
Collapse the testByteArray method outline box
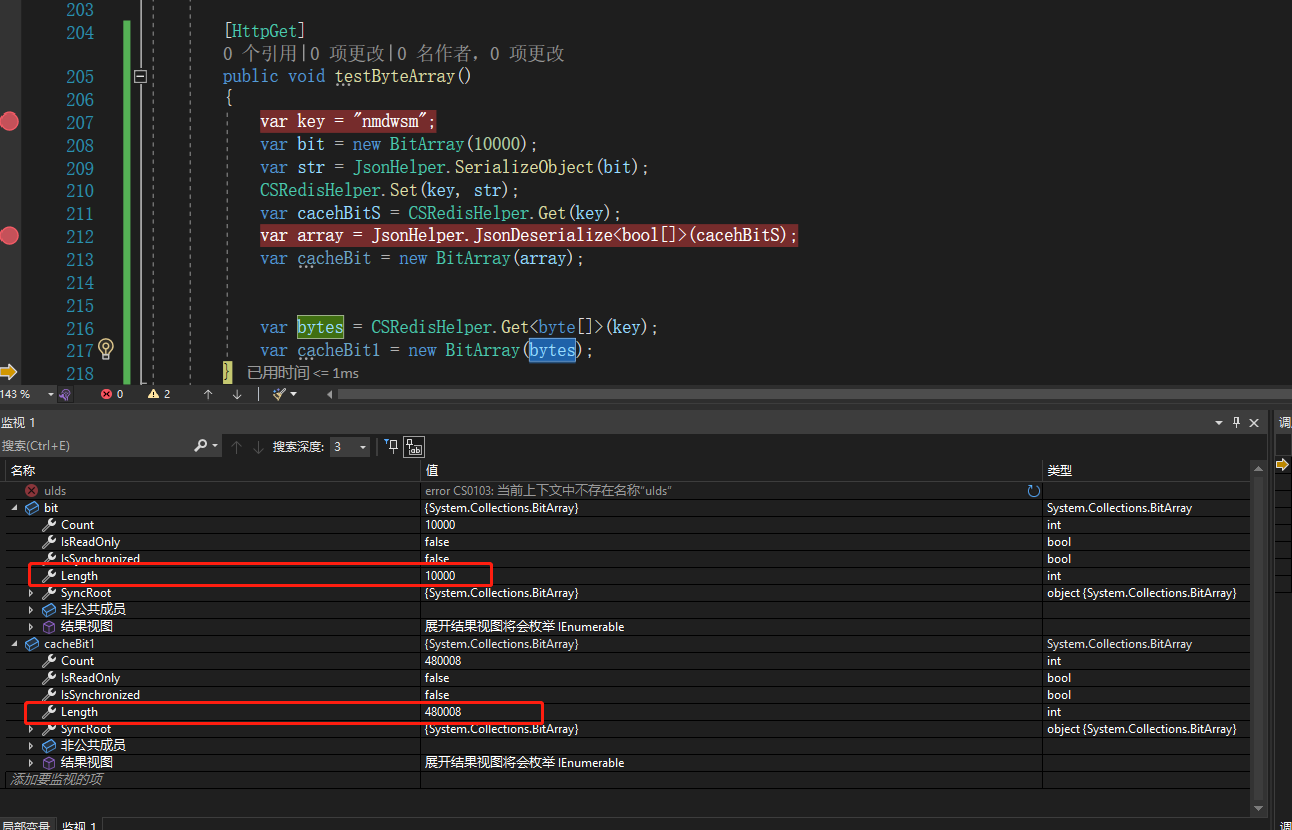coord(140,76)
